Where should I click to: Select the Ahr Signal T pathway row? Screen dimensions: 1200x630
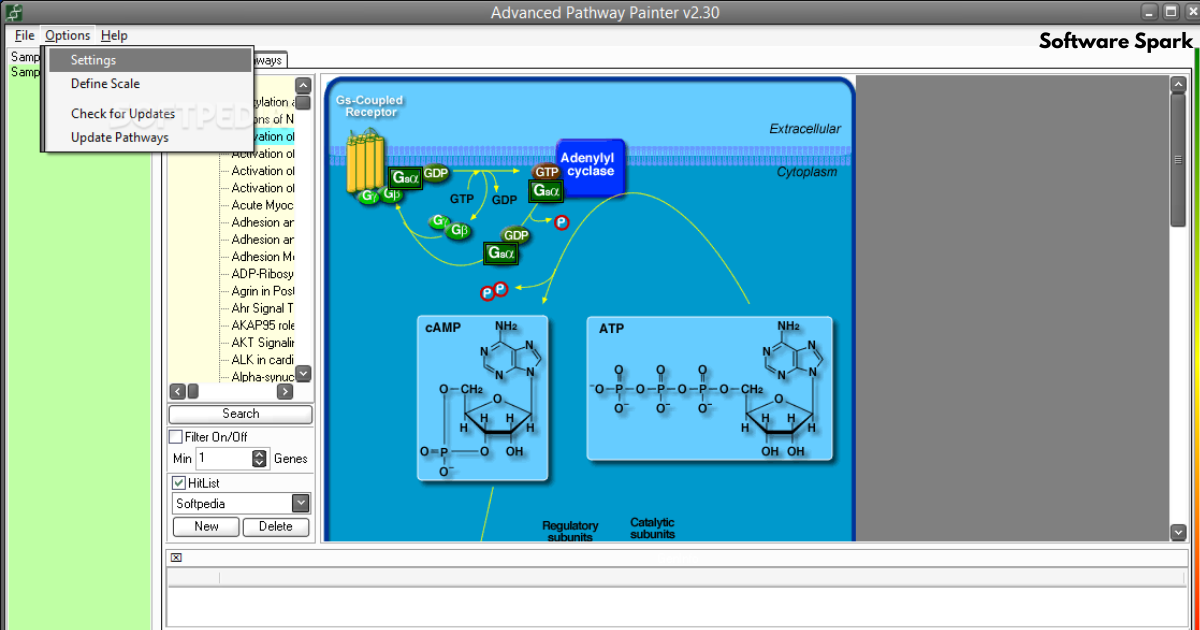263,308
